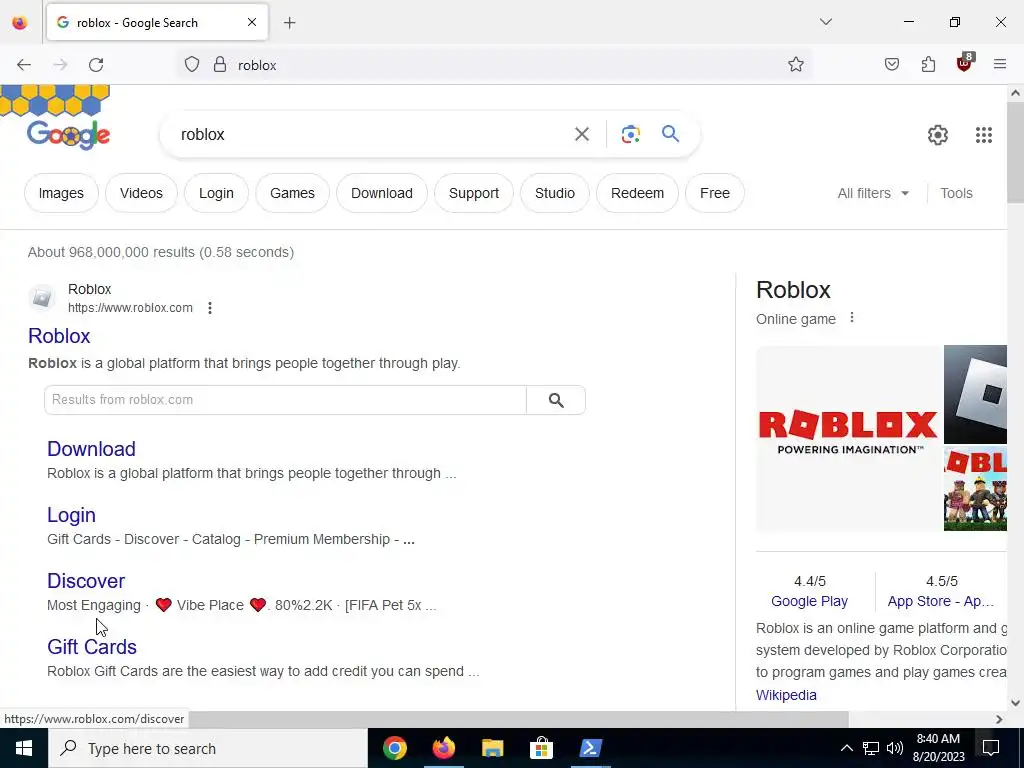Select the Videos filter chip
This screenshot has height=768, width=1024.
click(141, 193)
